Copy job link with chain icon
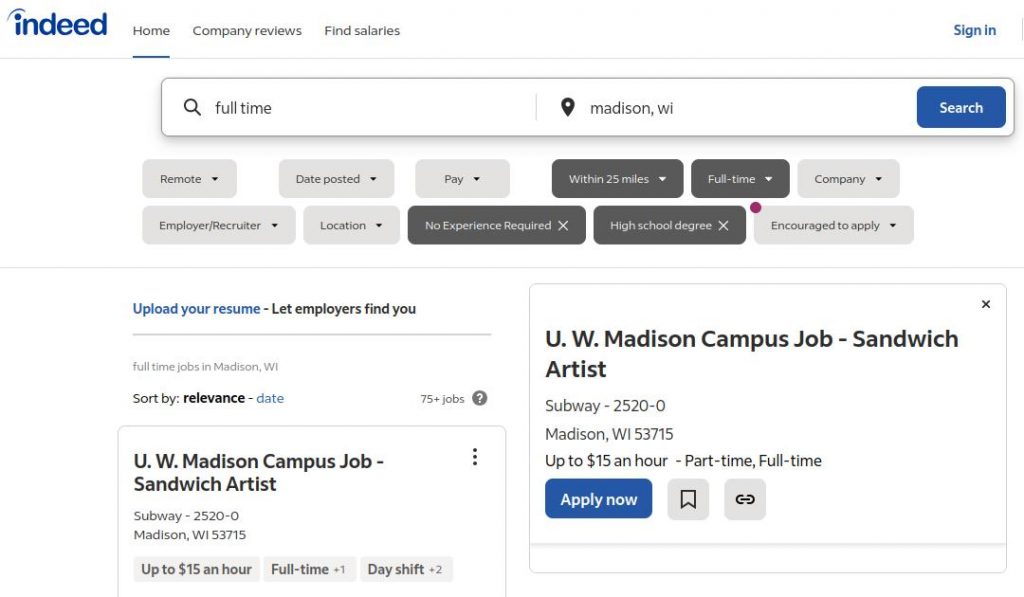Screen dimensions: 1024x597 pos(744,499)
